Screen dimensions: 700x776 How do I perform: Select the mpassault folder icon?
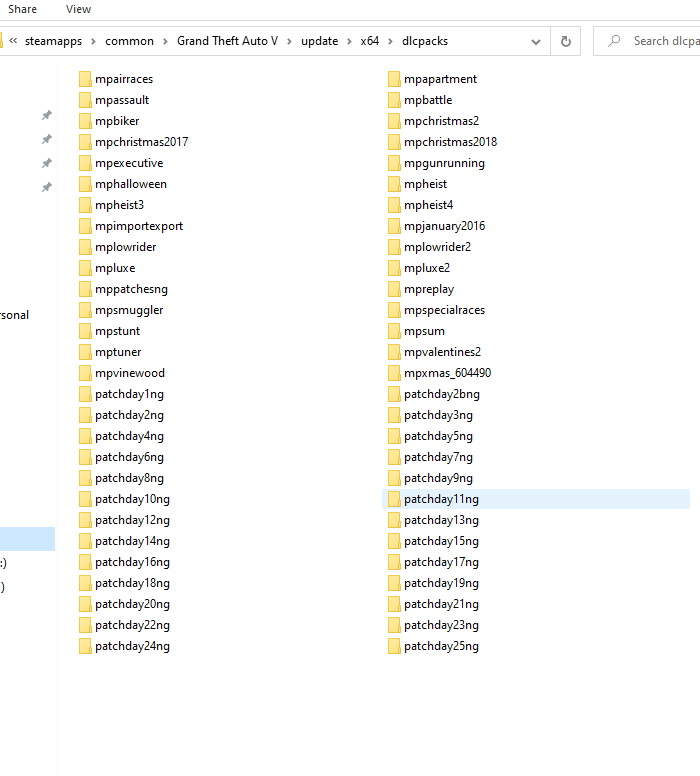pyautogui.click(x=85, y=100)
